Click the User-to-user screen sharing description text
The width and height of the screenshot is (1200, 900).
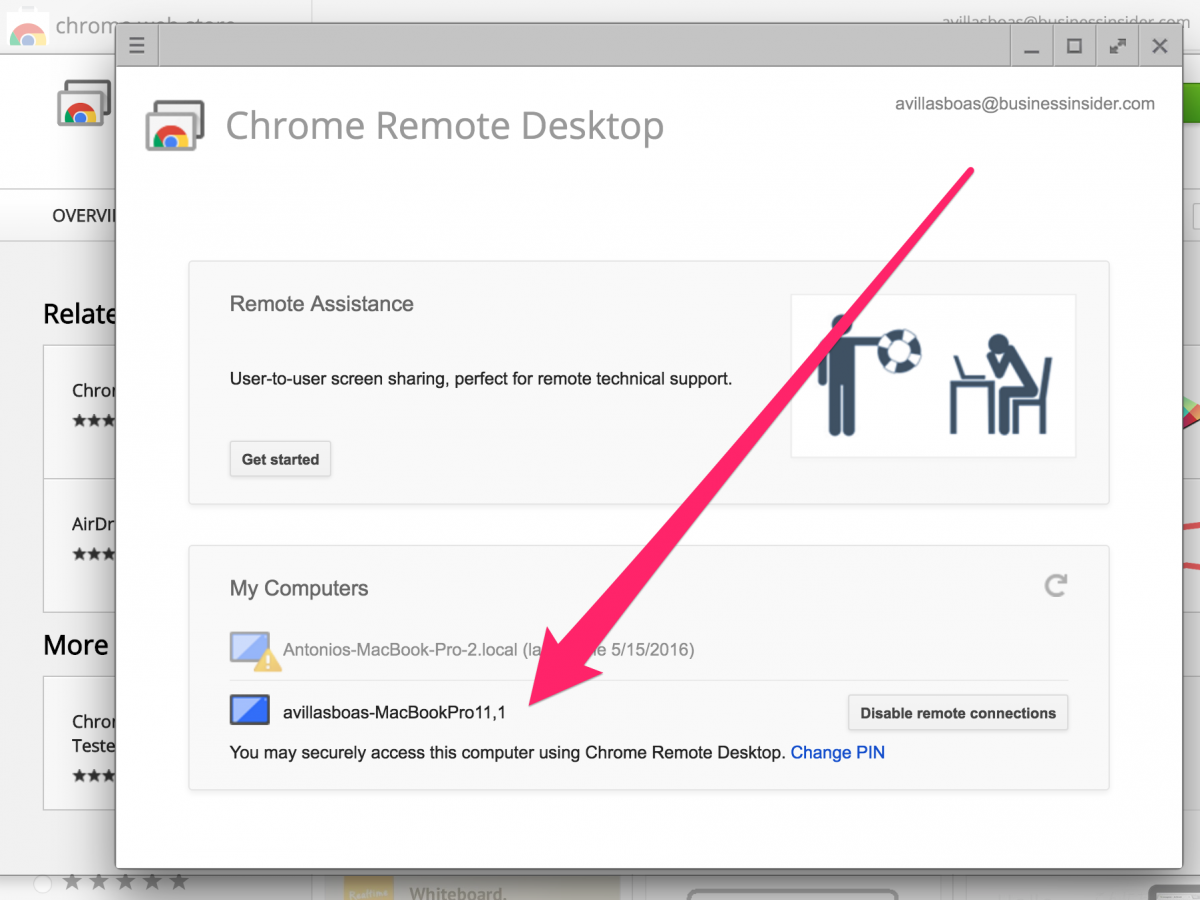[481, 379]
